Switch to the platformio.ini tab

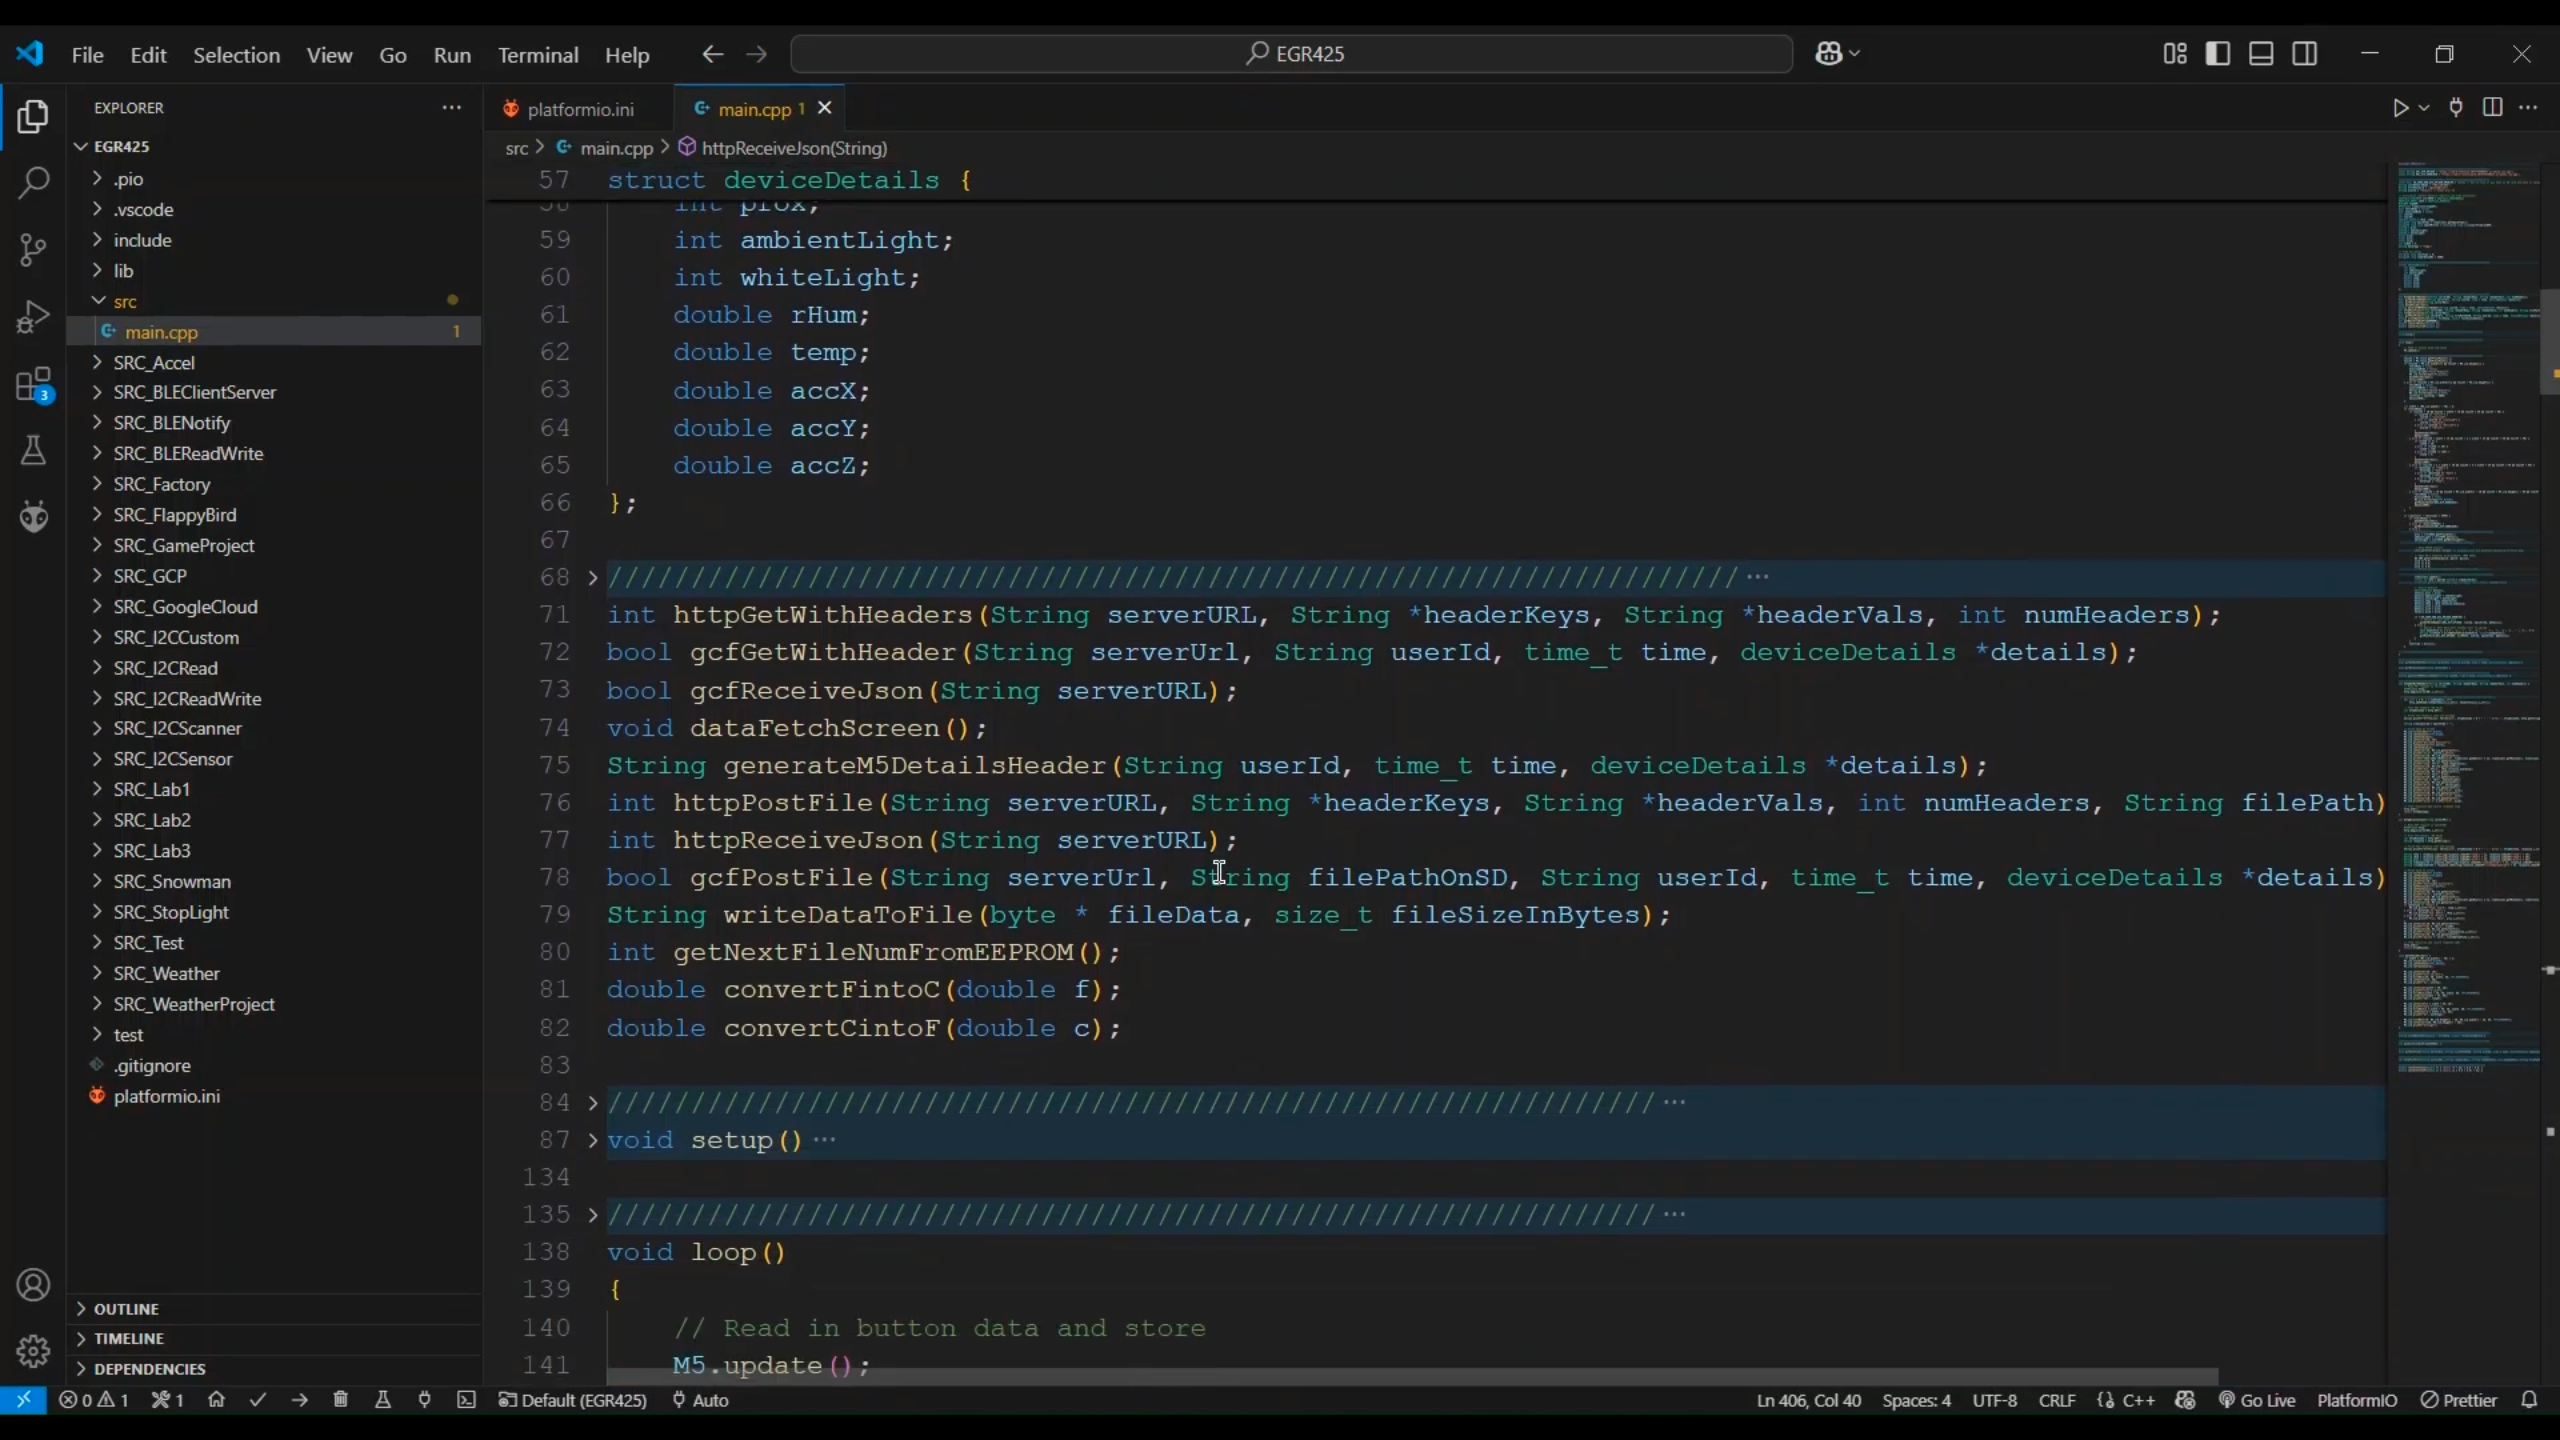580,109
